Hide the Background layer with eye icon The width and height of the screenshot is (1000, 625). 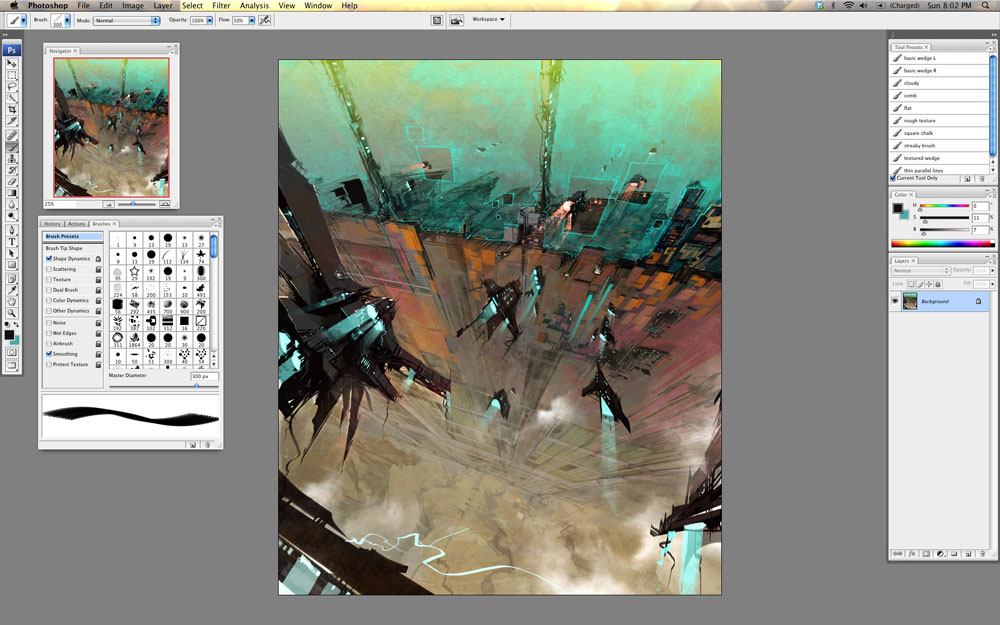pos(895,301)
